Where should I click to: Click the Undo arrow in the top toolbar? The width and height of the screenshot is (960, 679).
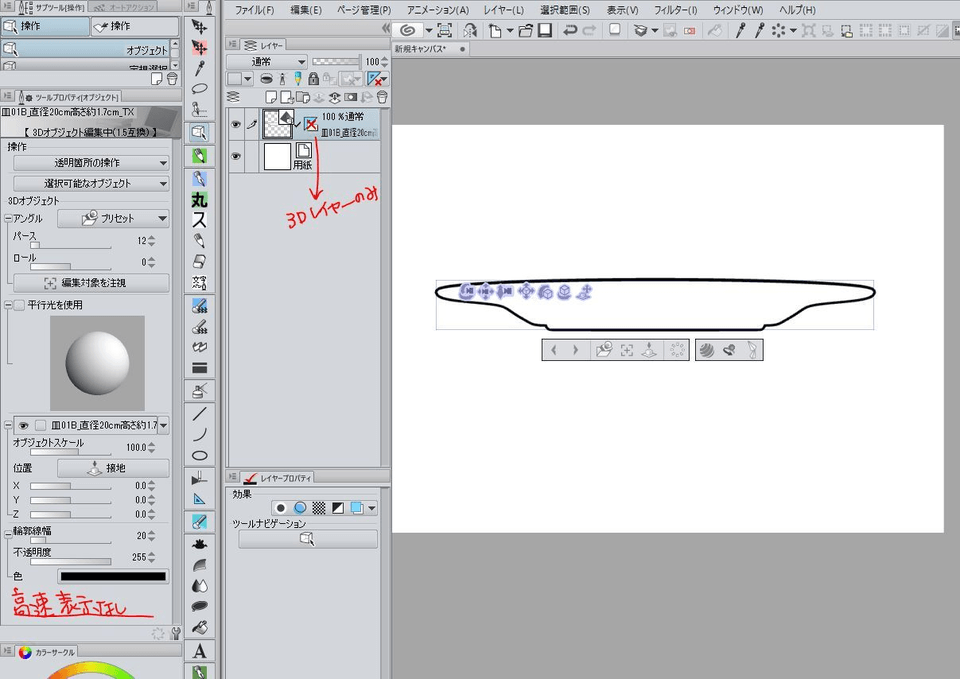coord(569,31)
